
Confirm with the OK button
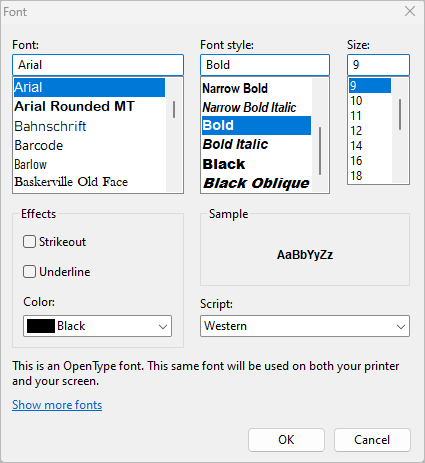(286, 440)
